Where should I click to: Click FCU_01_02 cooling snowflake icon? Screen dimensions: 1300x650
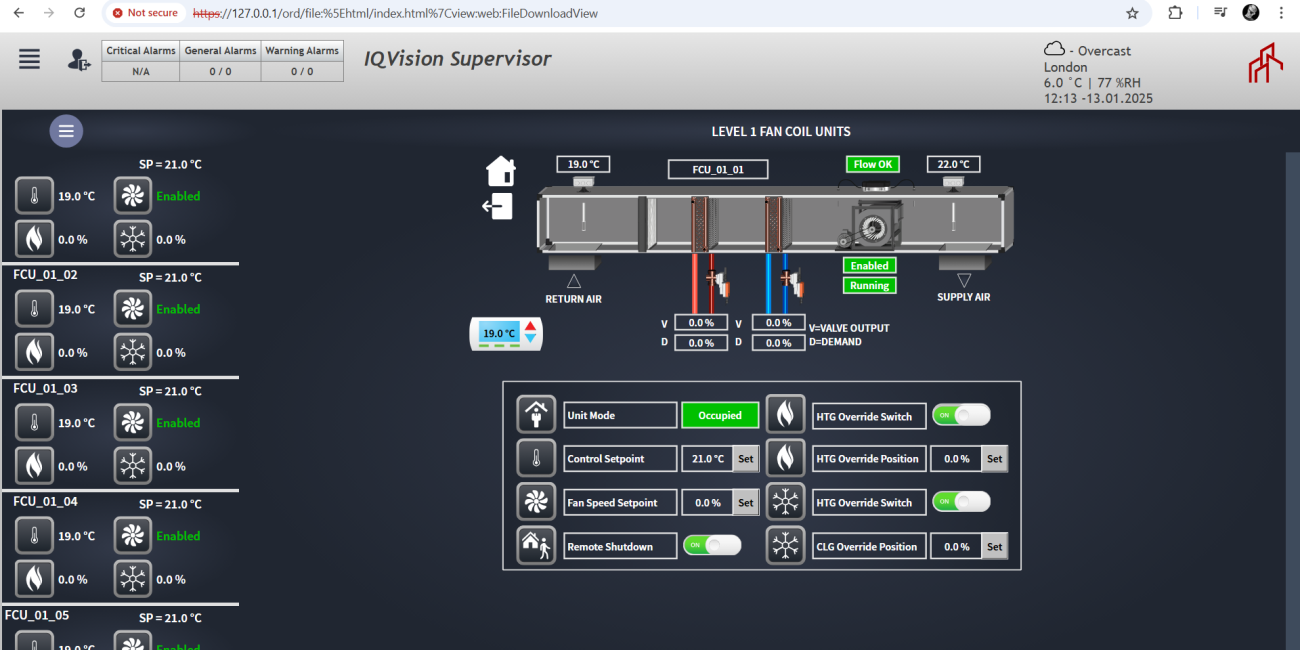coord(133,352)
